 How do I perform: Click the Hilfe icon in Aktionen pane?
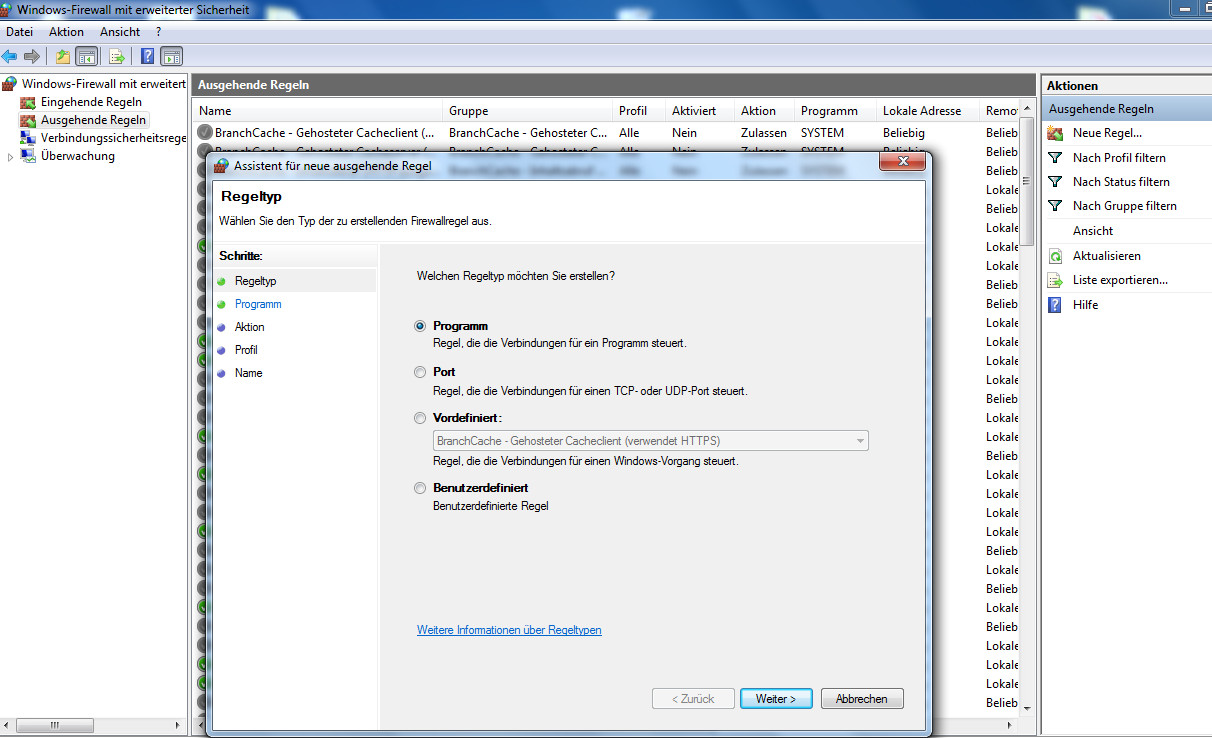(x=1055, y=305)
